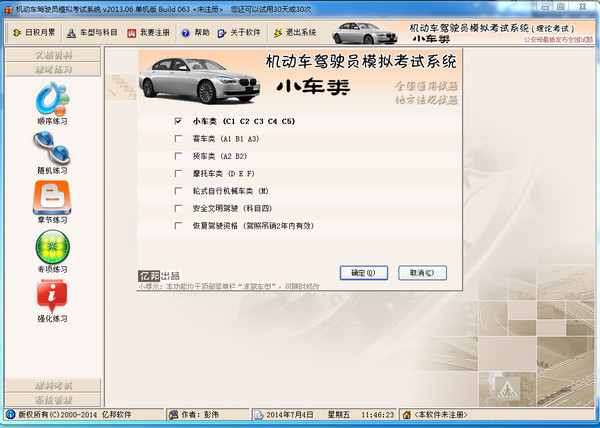Viewport: 600px width, 428px height.
Task: Click 车型与科目 toolbar button
Action: coord(100,33)
